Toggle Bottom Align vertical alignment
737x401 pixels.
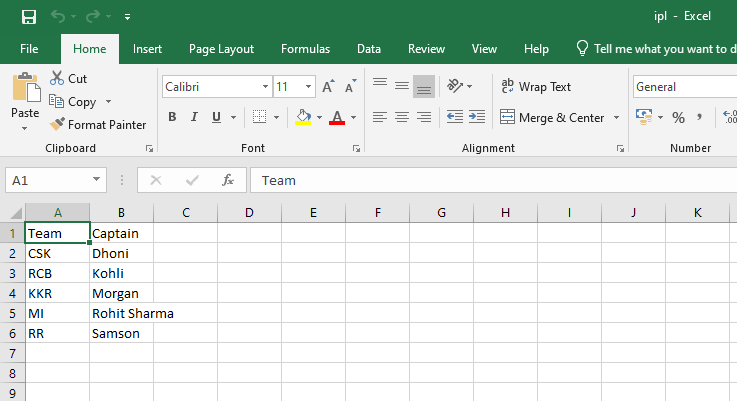point(423,86)
